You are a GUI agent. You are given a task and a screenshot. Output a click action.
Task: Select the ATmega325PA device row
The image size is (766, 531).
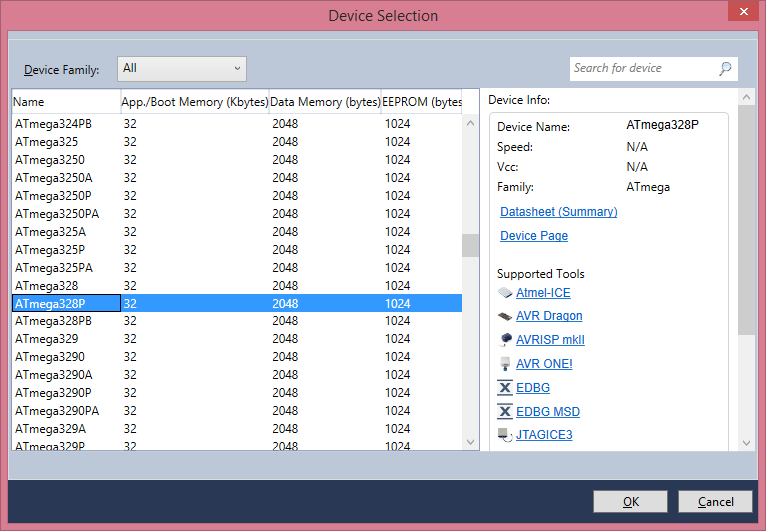coord(237,268)
